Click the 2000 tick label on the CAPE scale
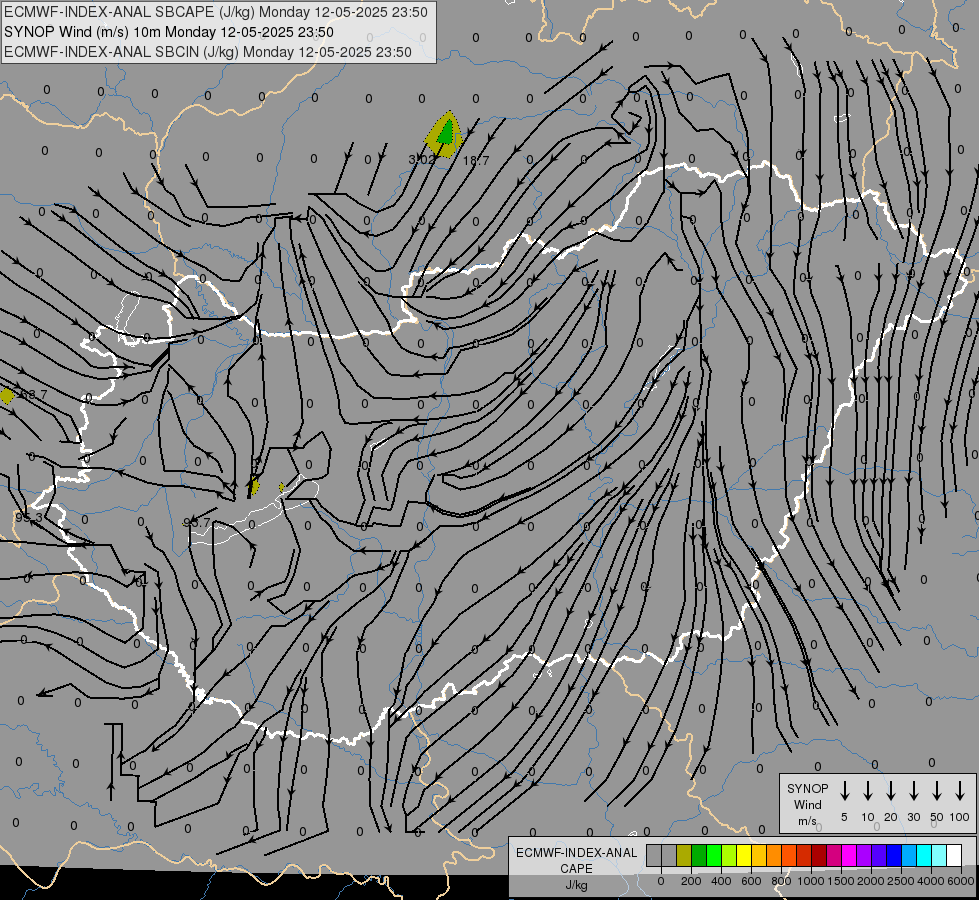979x900 pixels. coord(870,881)
